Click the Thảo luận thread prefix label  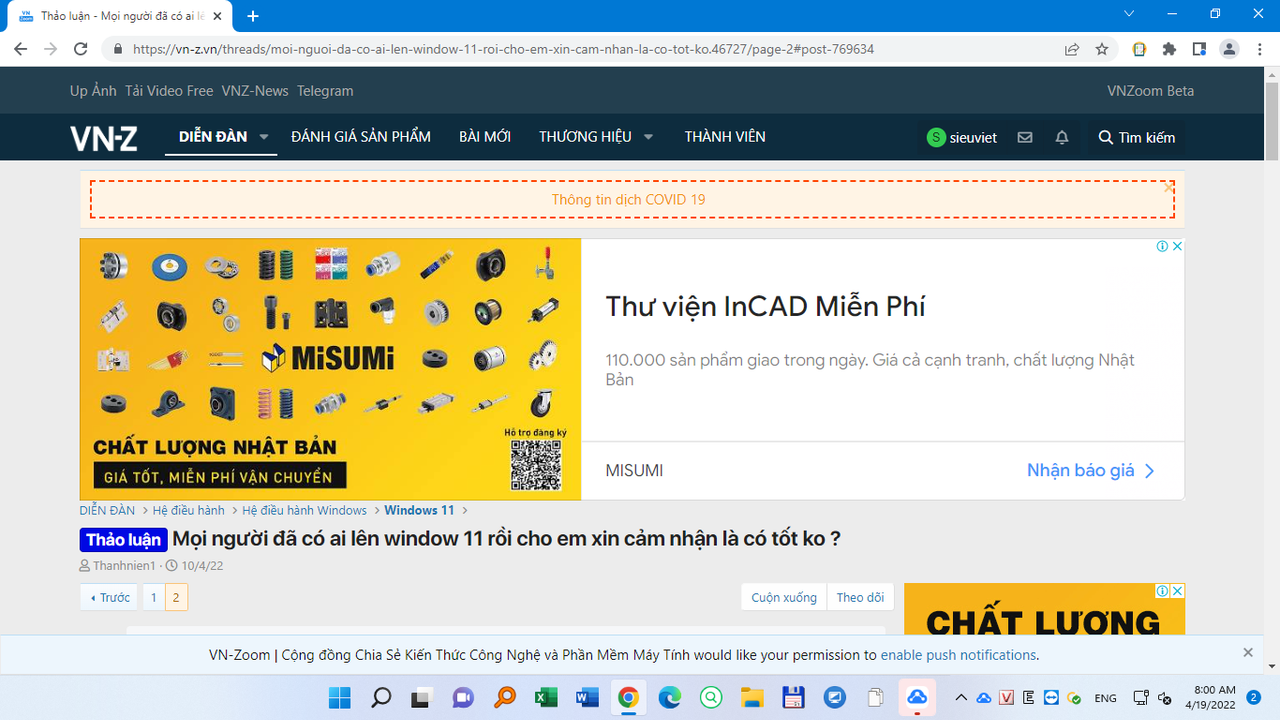pyautogui.click(x=123, y=540)
